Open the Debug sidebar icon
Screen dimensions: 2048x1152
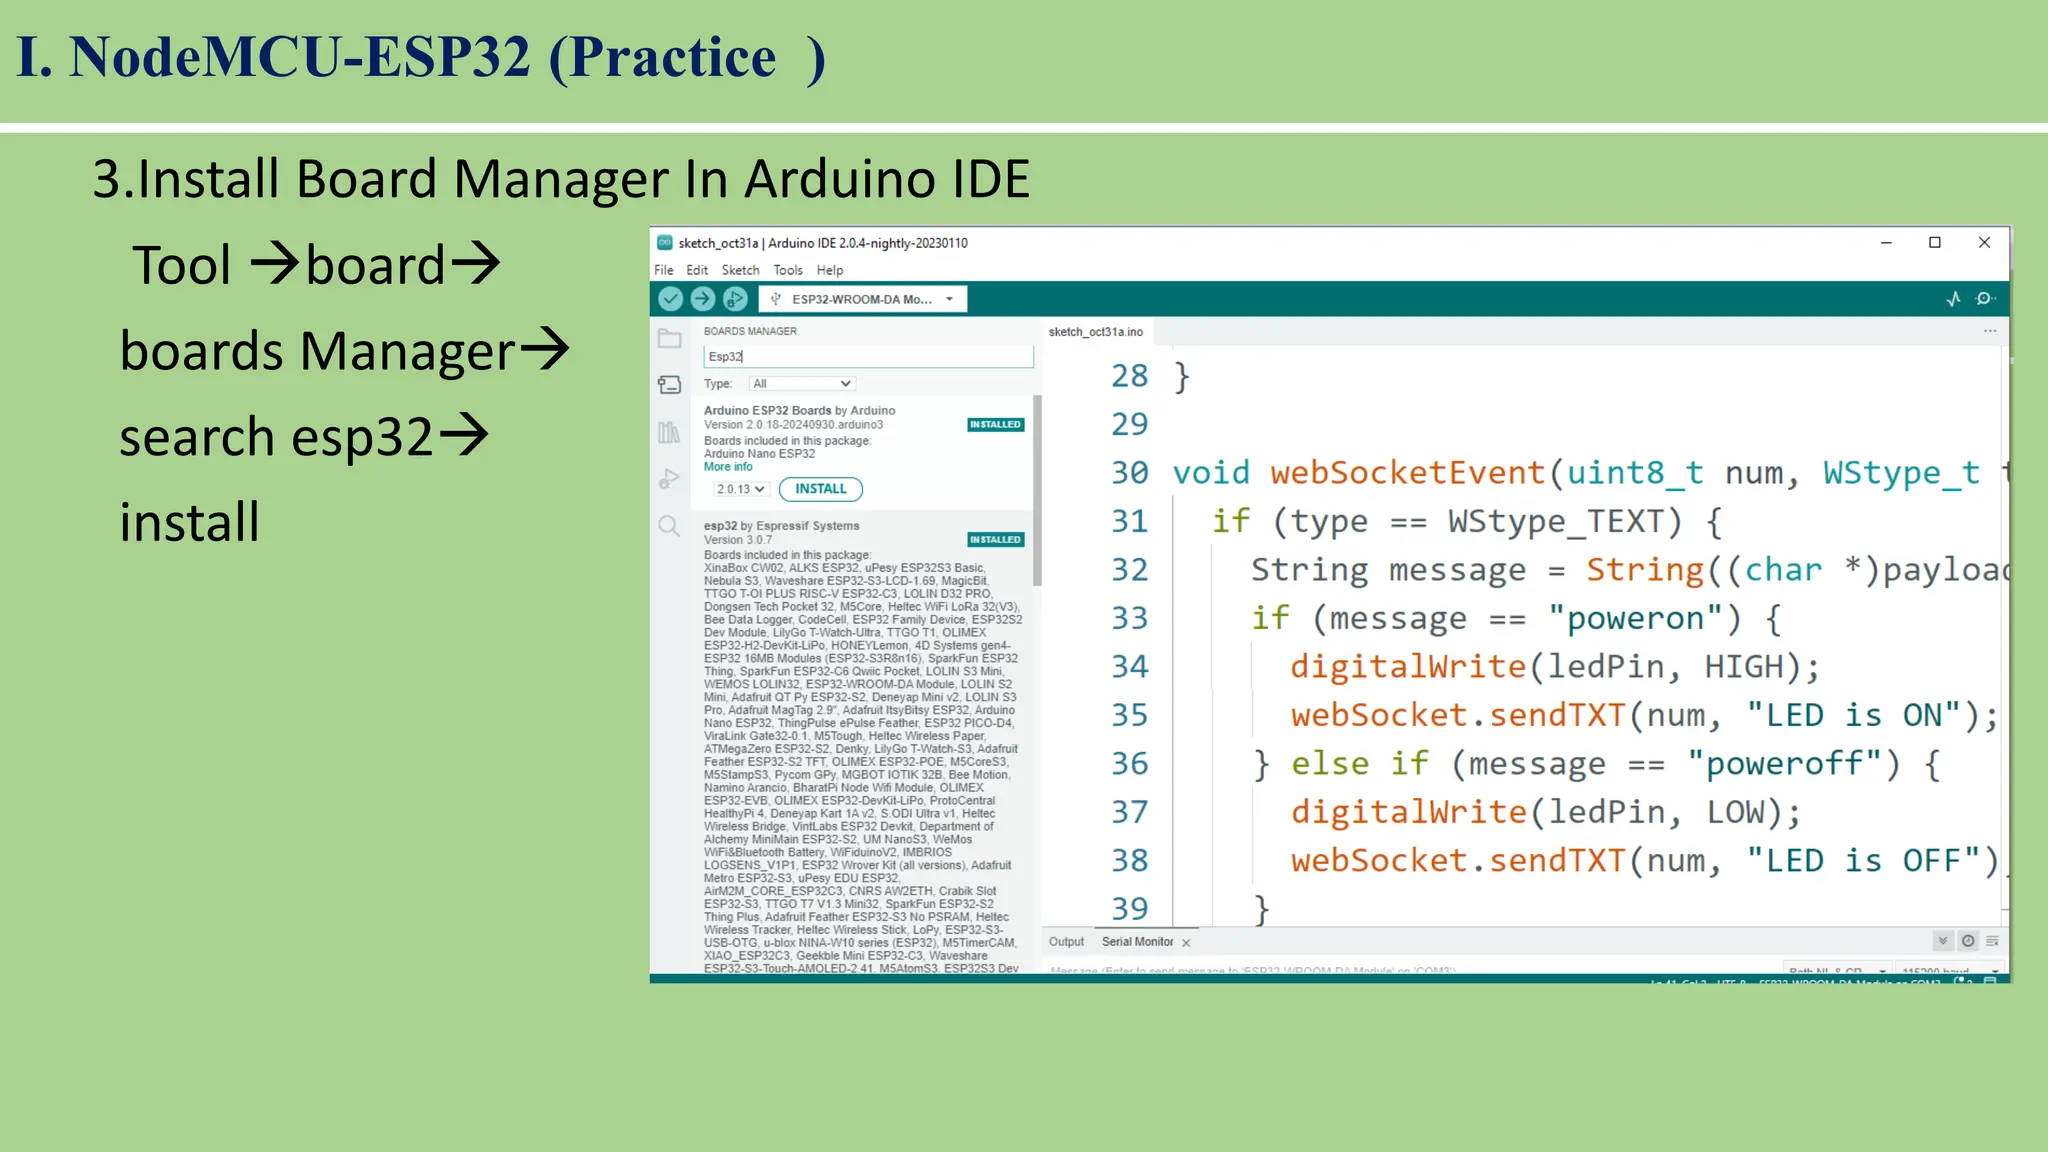coord(669,479)
